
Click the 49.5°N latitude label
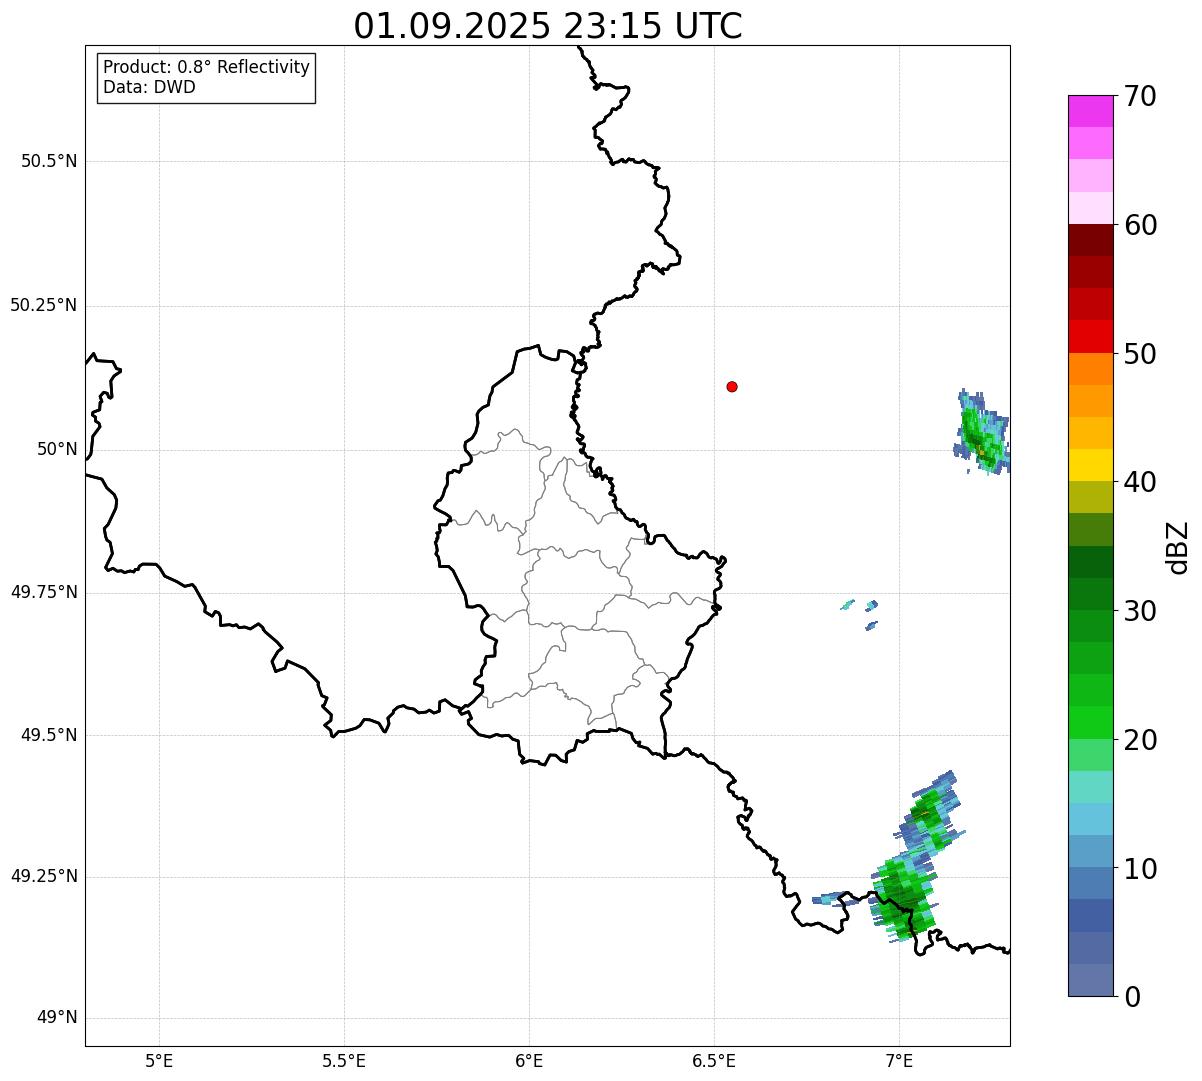pos(49,735)
